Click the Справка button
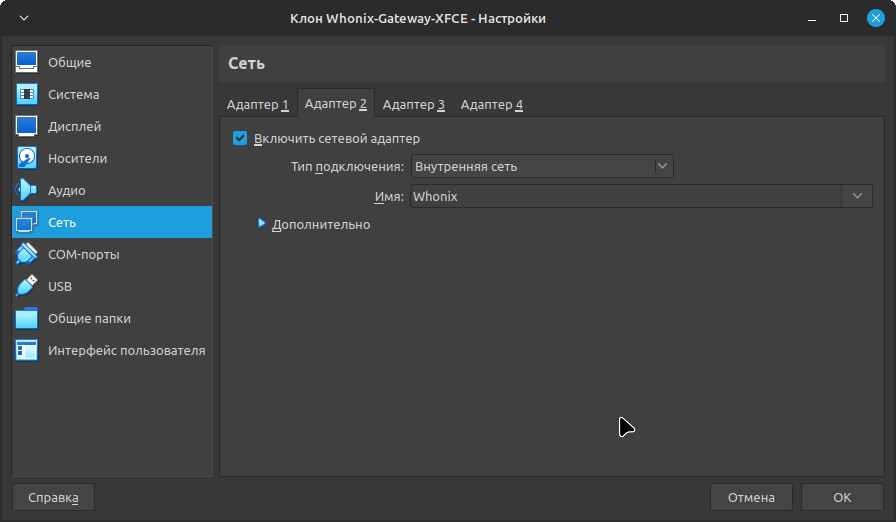 point(53,497)
